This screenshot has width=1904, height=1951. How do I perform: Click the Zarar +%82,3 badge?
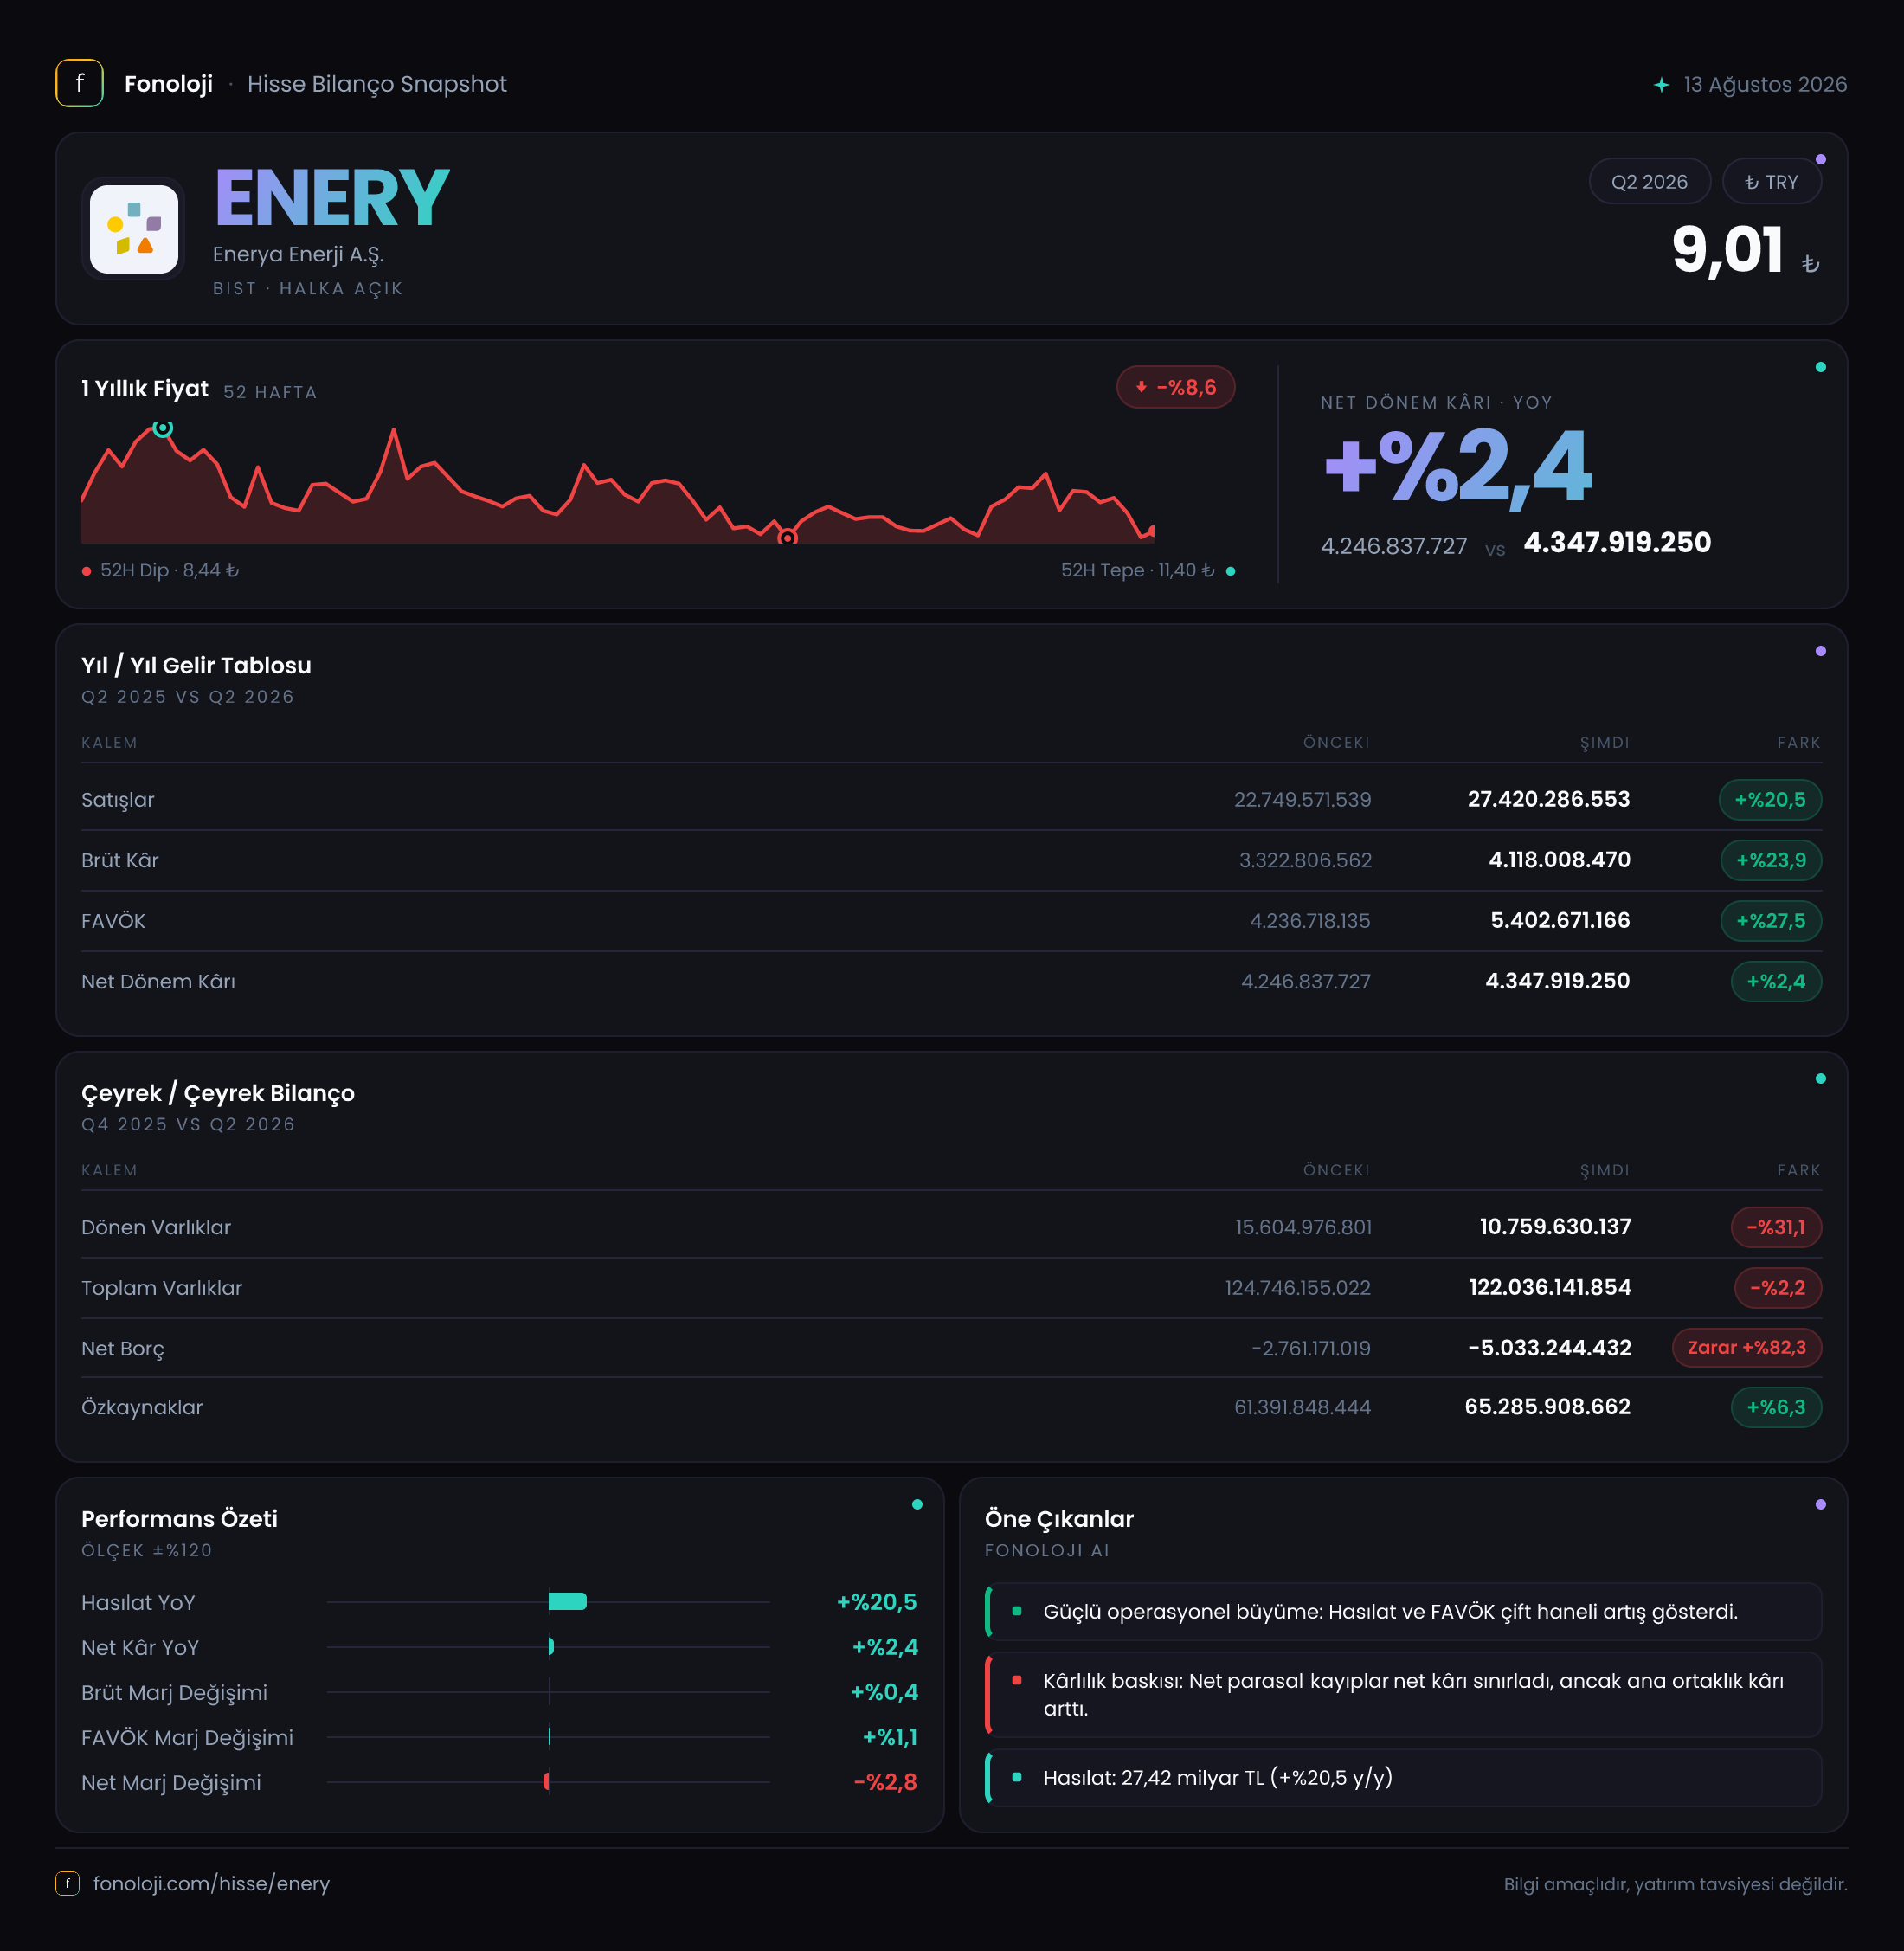[x=1746, y=1347]
